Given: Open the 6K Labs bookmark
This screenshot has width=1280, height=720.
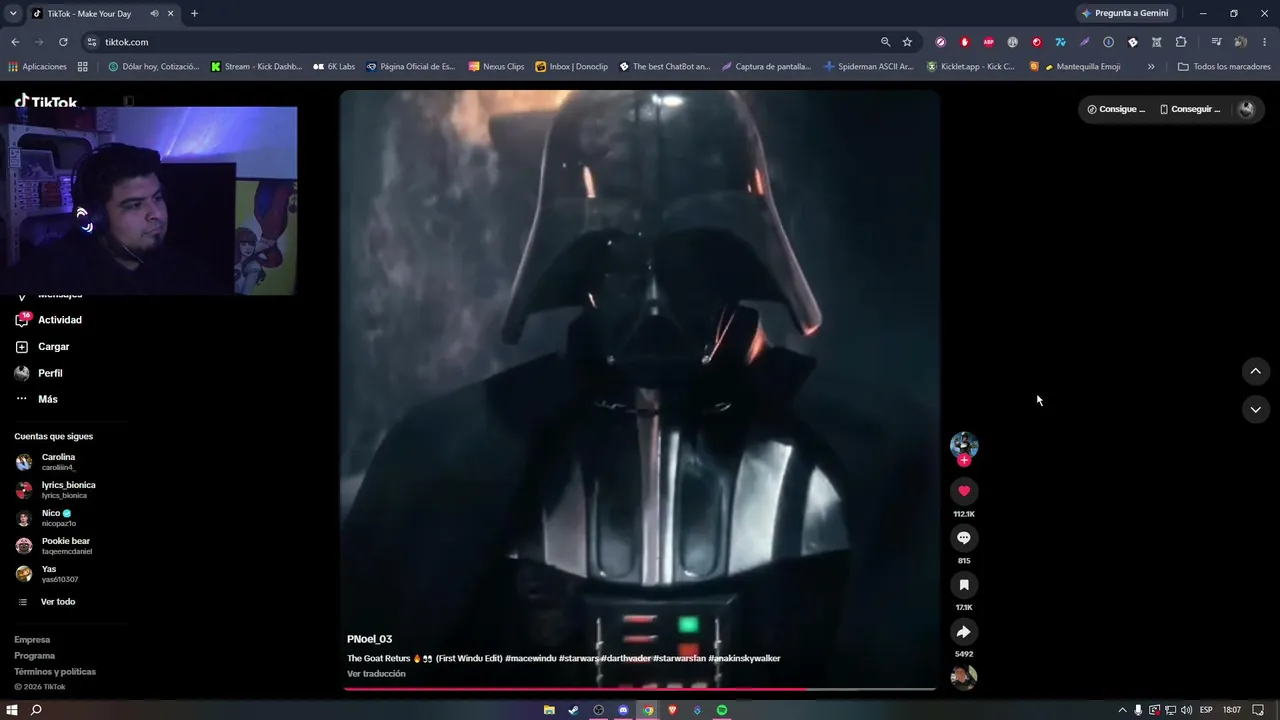Looking at the screenshot, I should tap(334, 67).
